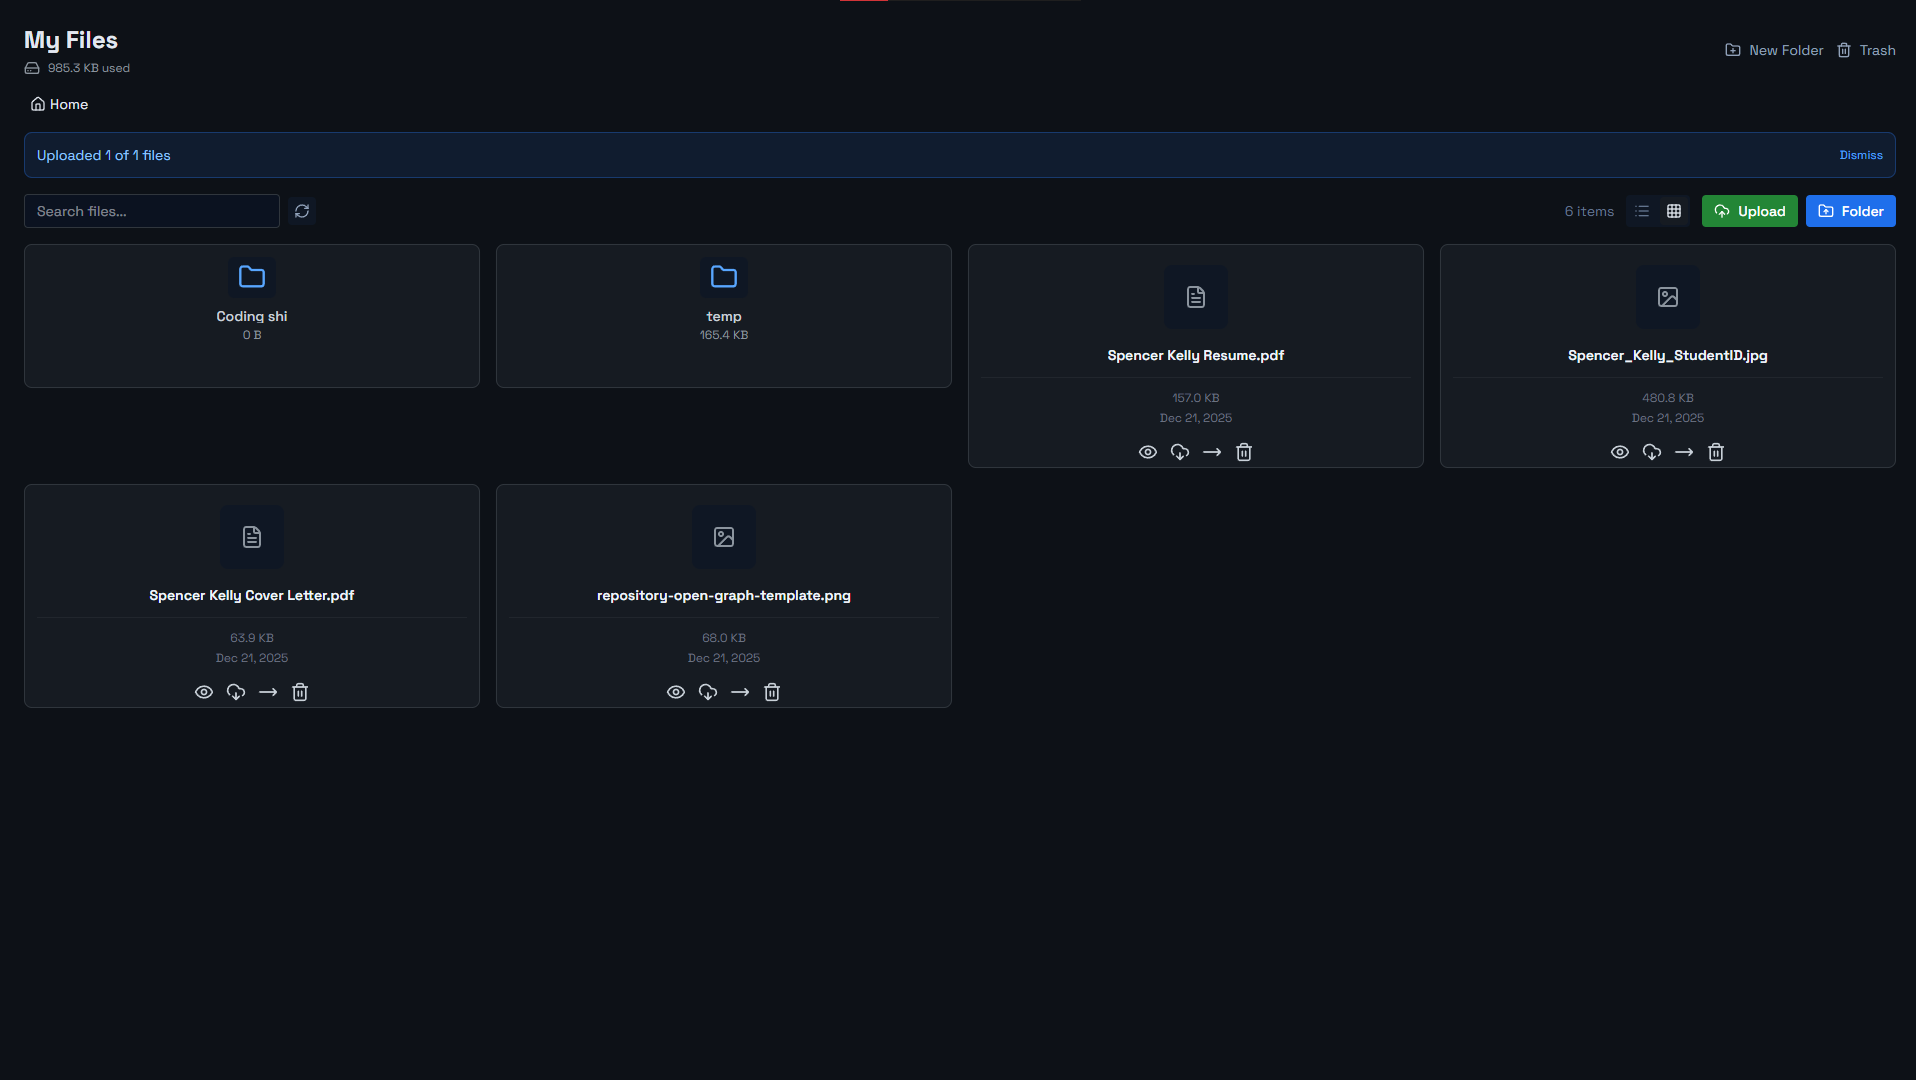Move Spencer Kelly Cover Letter.pdf using arrow icon
This screenshot has height=1080, width=1916.
point(267,691)
